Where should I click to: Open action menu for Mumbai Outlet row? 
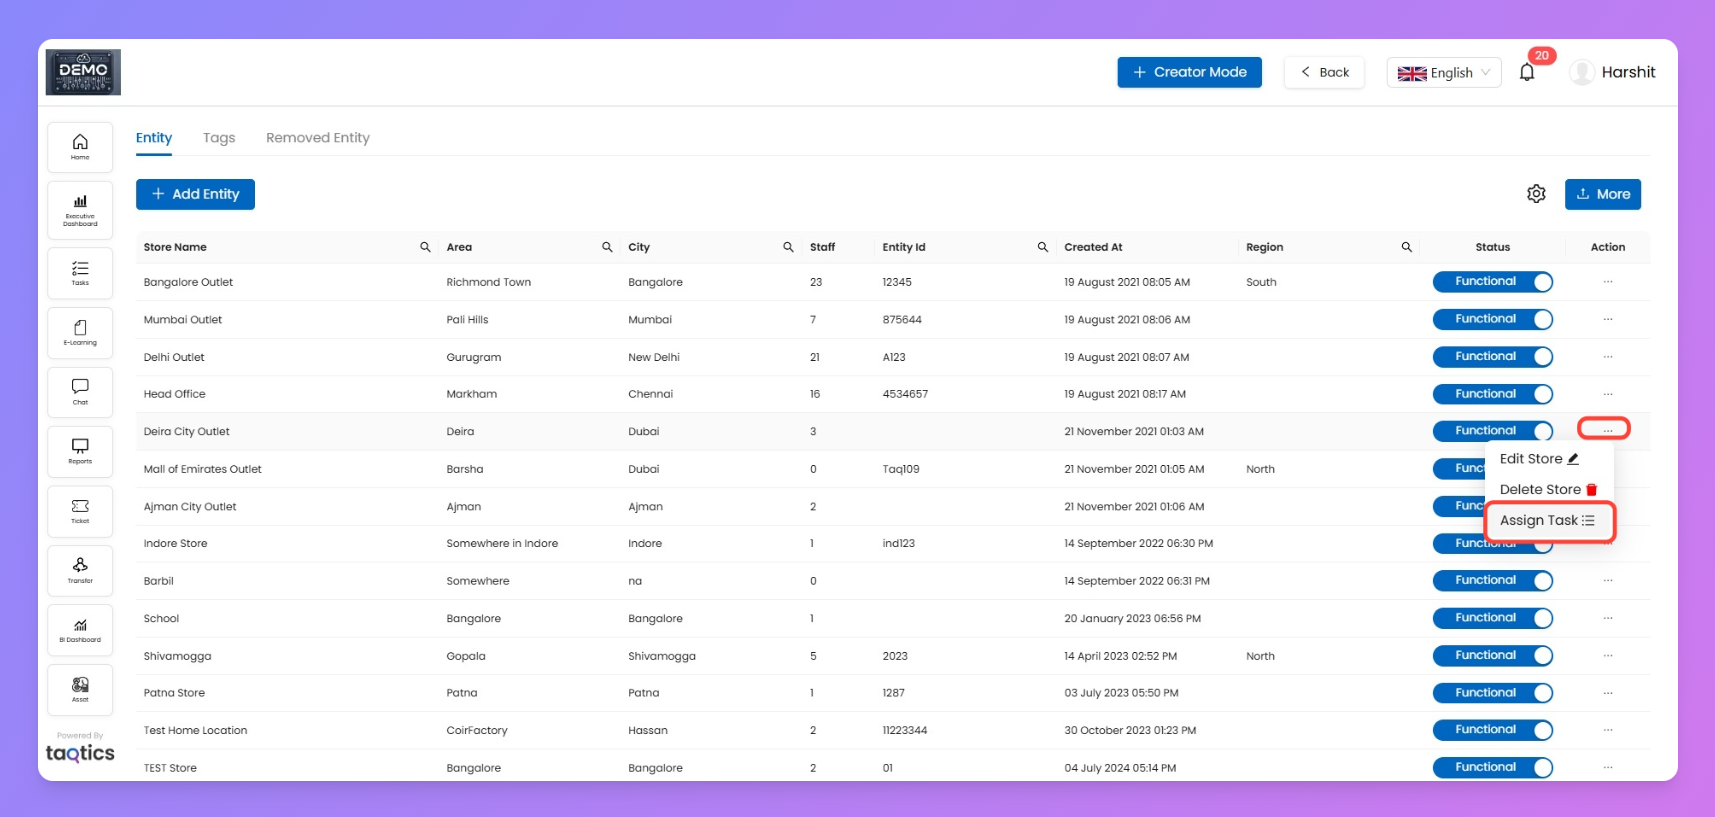pyautogui.click(x=1607, y=320)
